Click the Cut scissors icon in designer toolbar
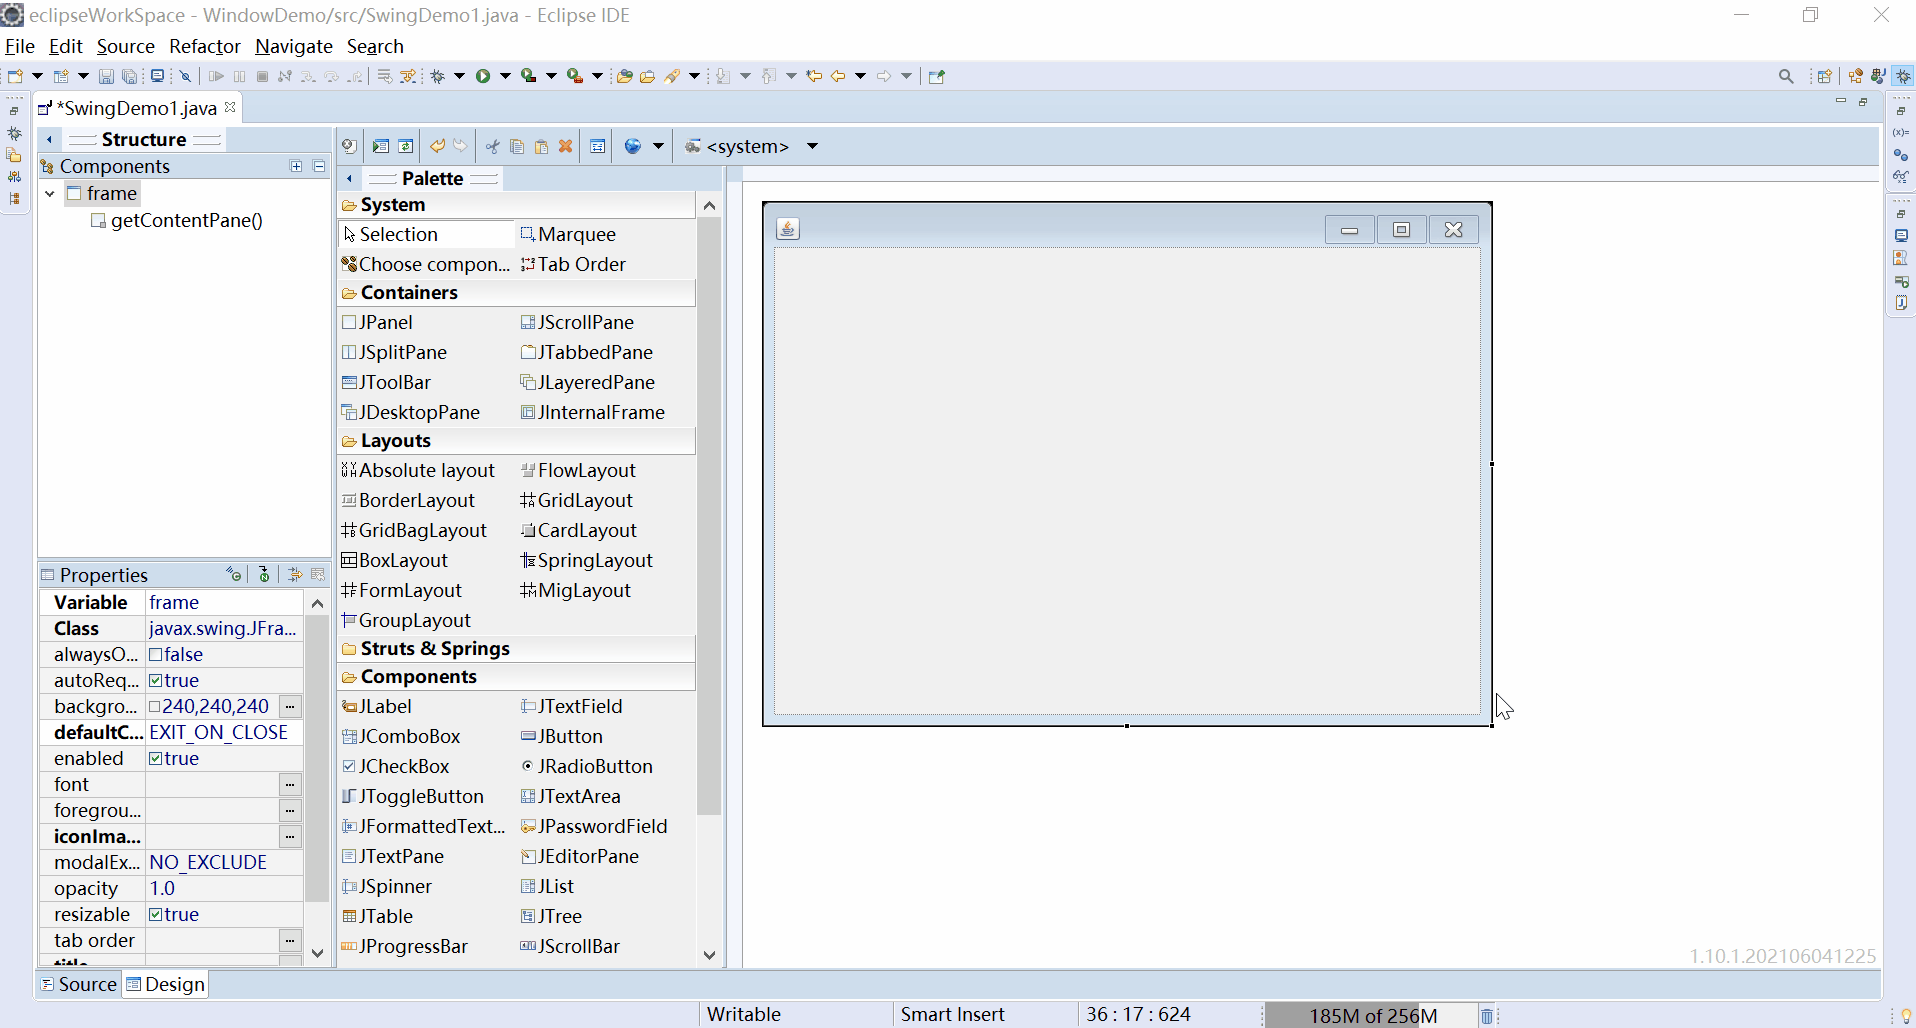1916x1028 pixels. (x=492, y=146)
